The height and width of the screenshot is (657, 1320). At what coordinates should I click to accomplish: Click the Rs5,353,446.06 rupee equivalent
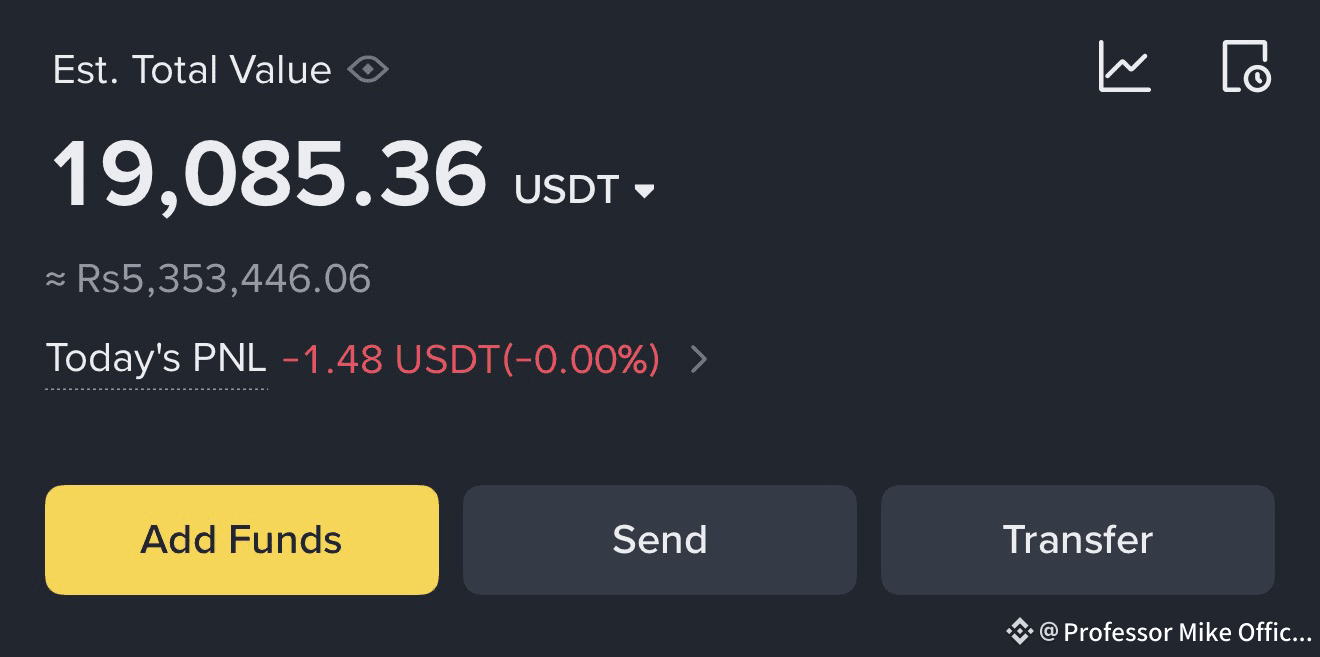[224, 279]
